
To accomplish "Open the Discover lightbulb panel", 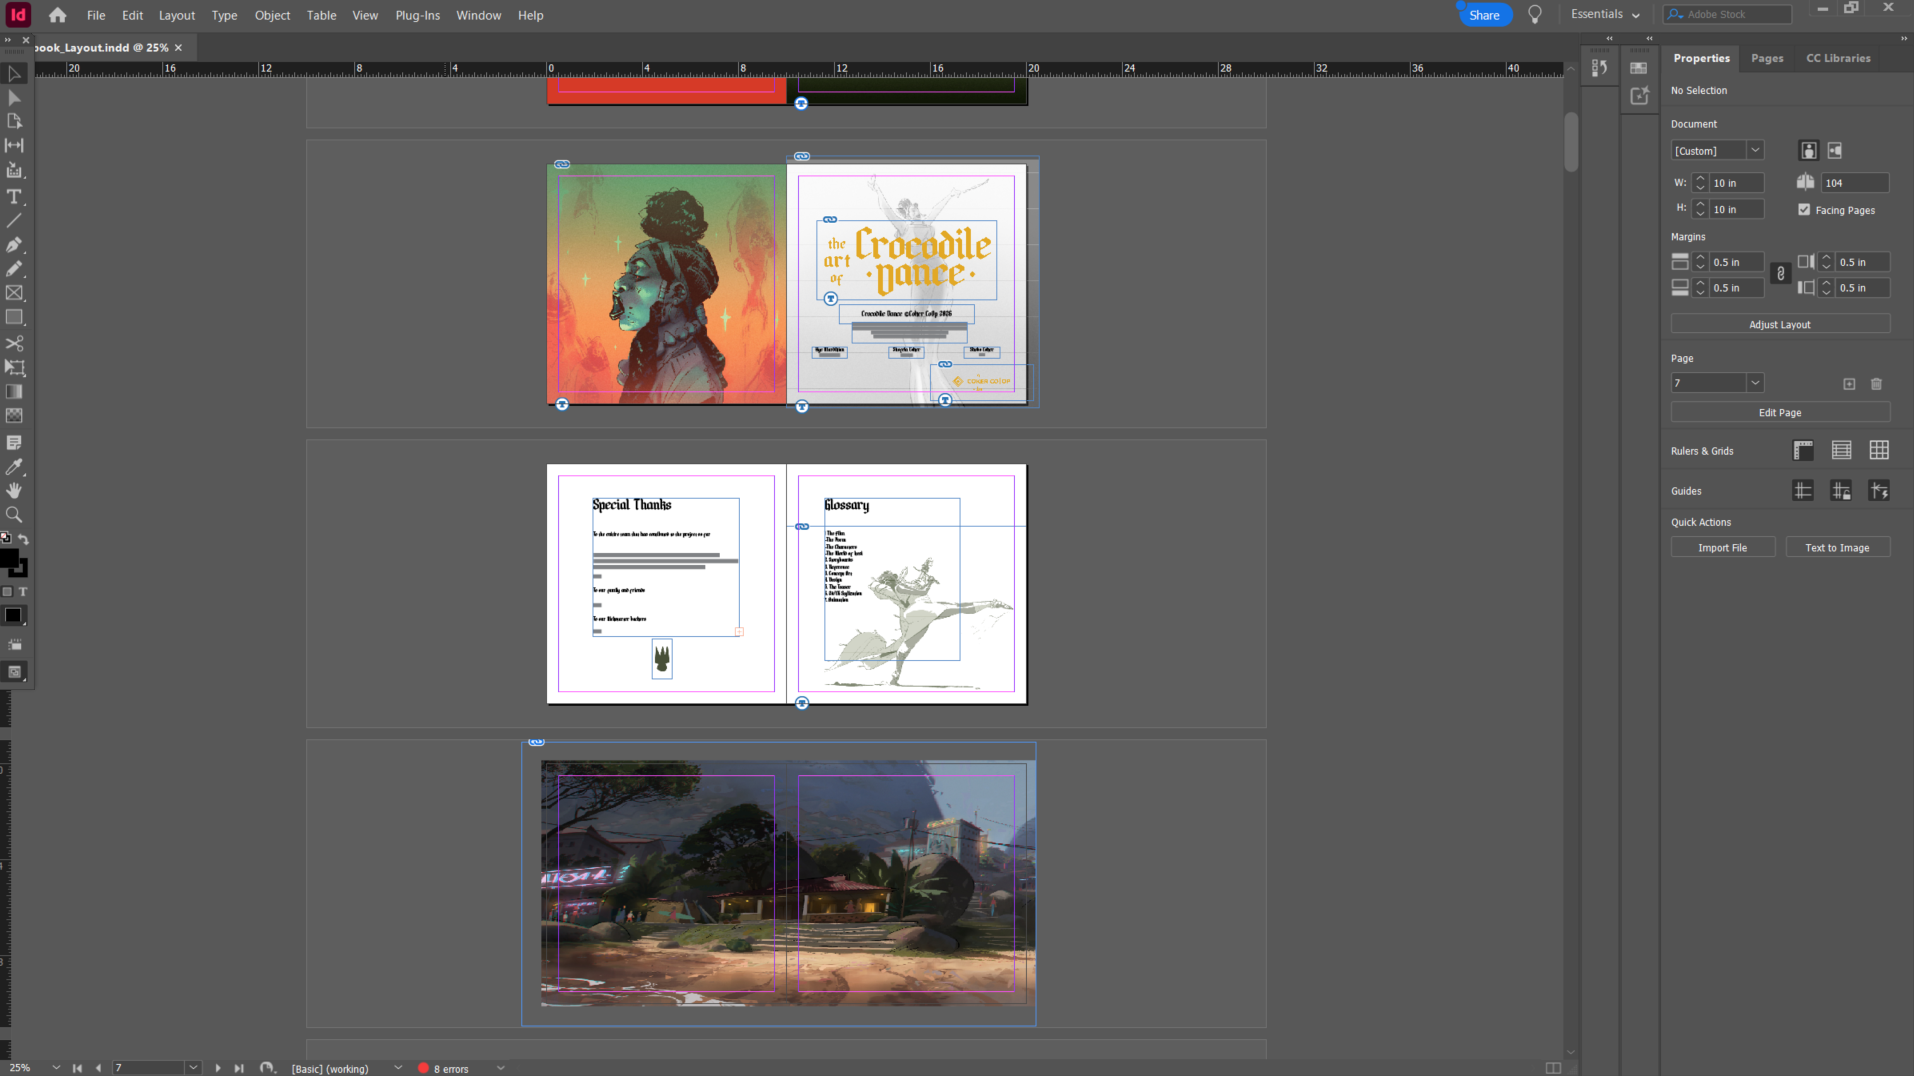I will tap(1535, 14).
